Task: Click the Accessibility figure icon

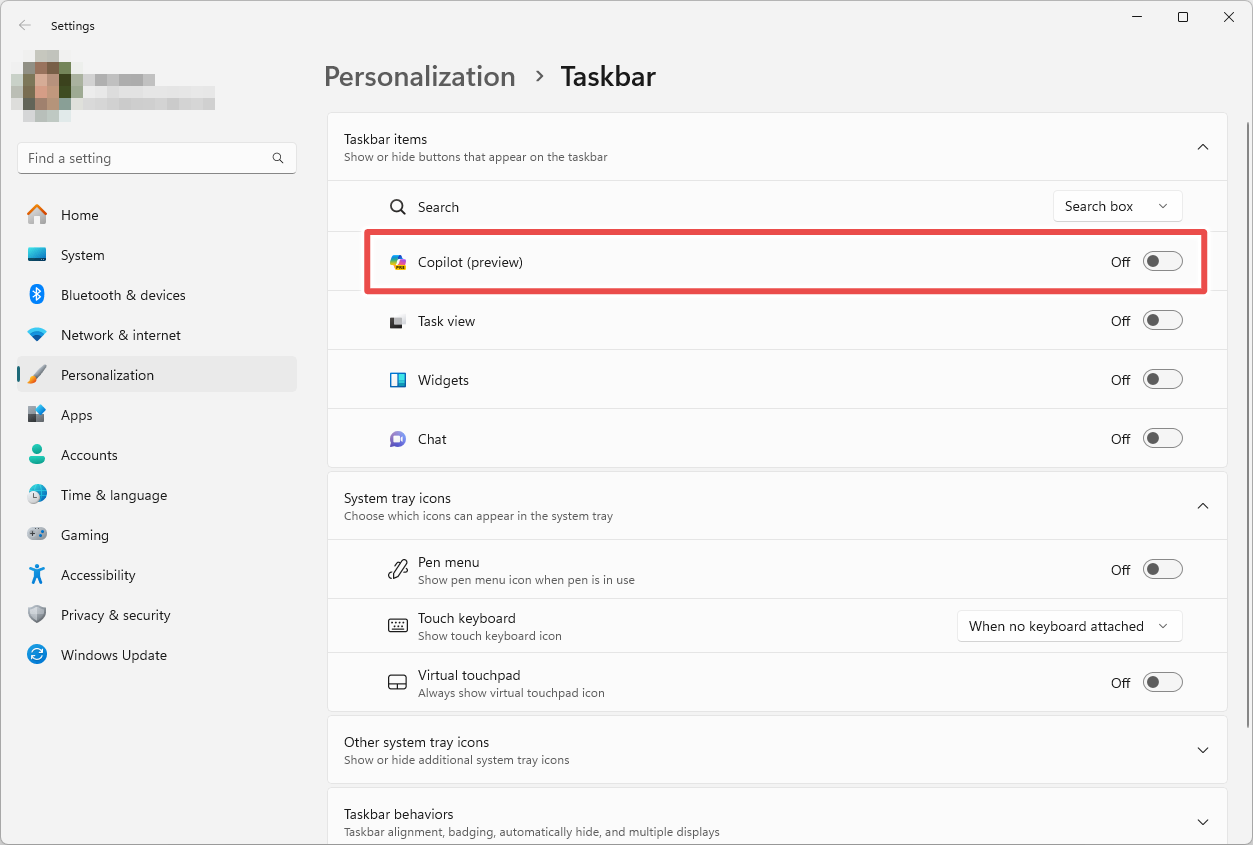Action: 37,575
